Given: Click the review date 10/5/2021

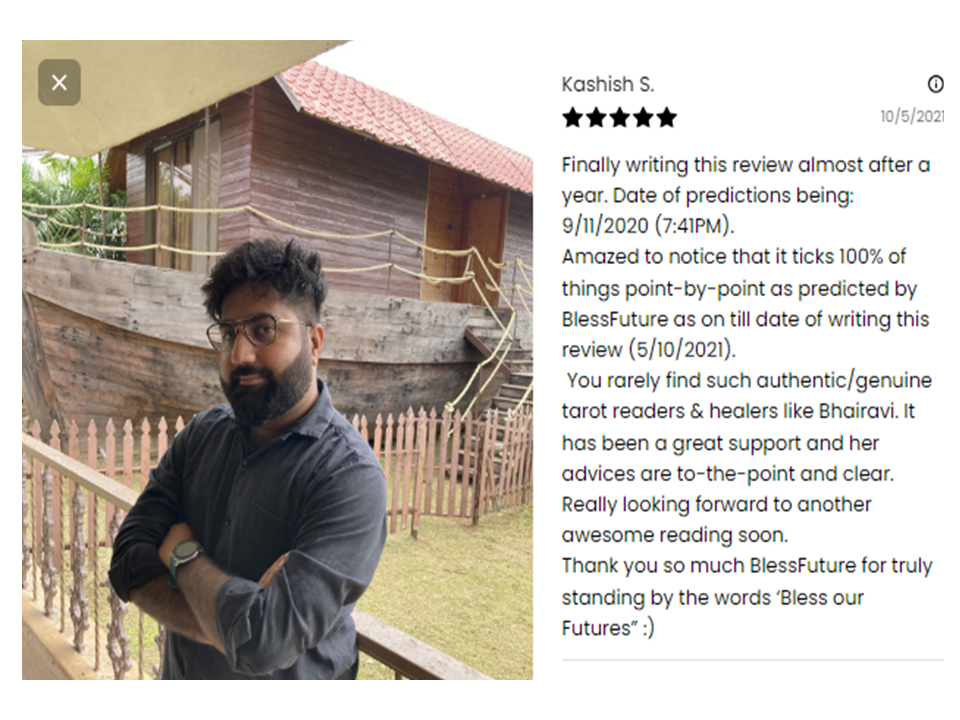Looking at the screenshot, I should coord(912,116).
